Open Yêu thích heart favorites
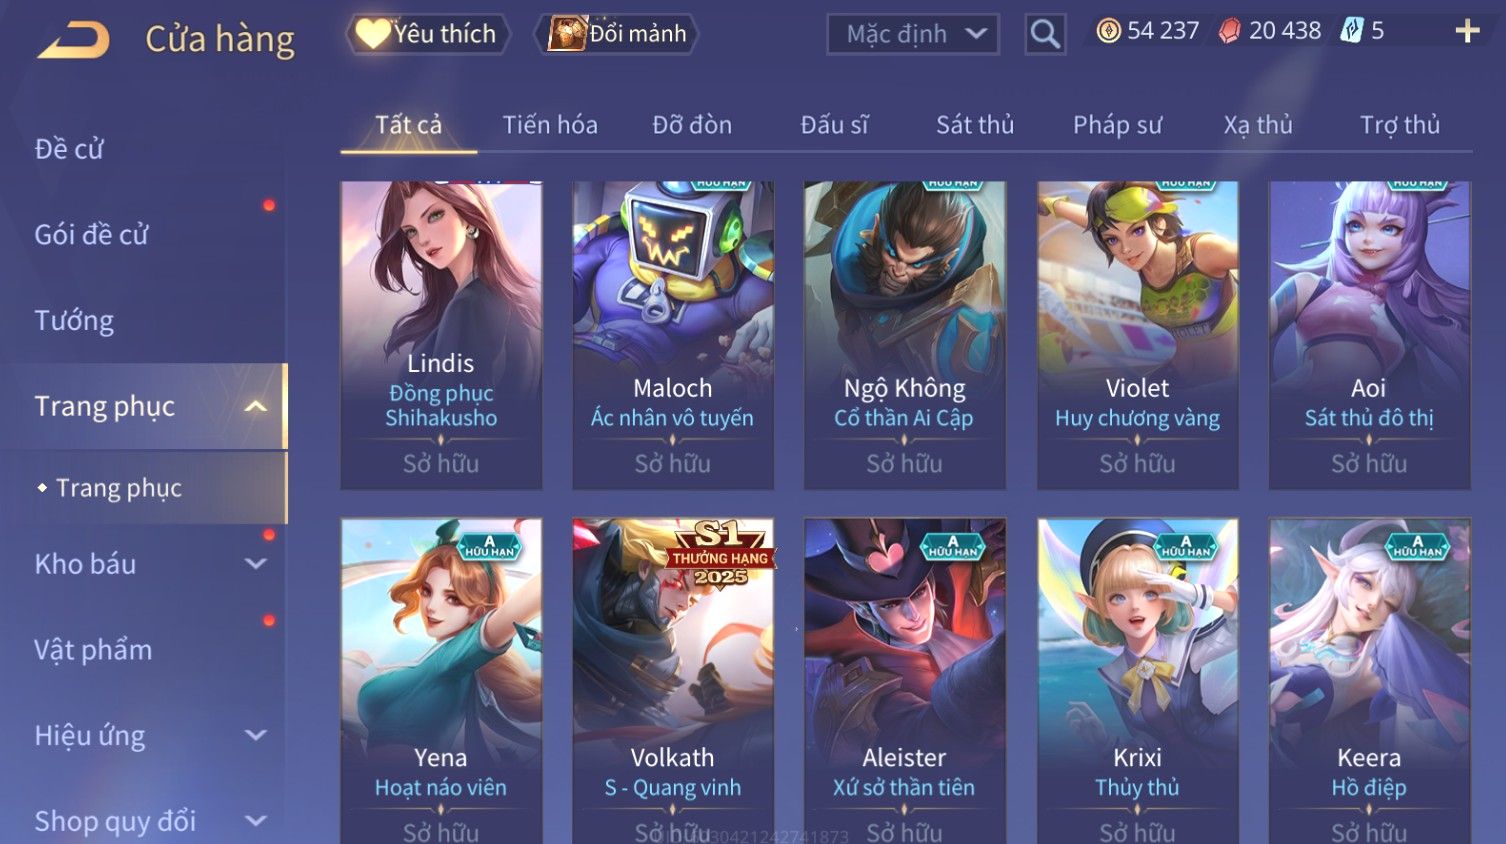This screenshot has height=844, width=1506. click(428, 34)
